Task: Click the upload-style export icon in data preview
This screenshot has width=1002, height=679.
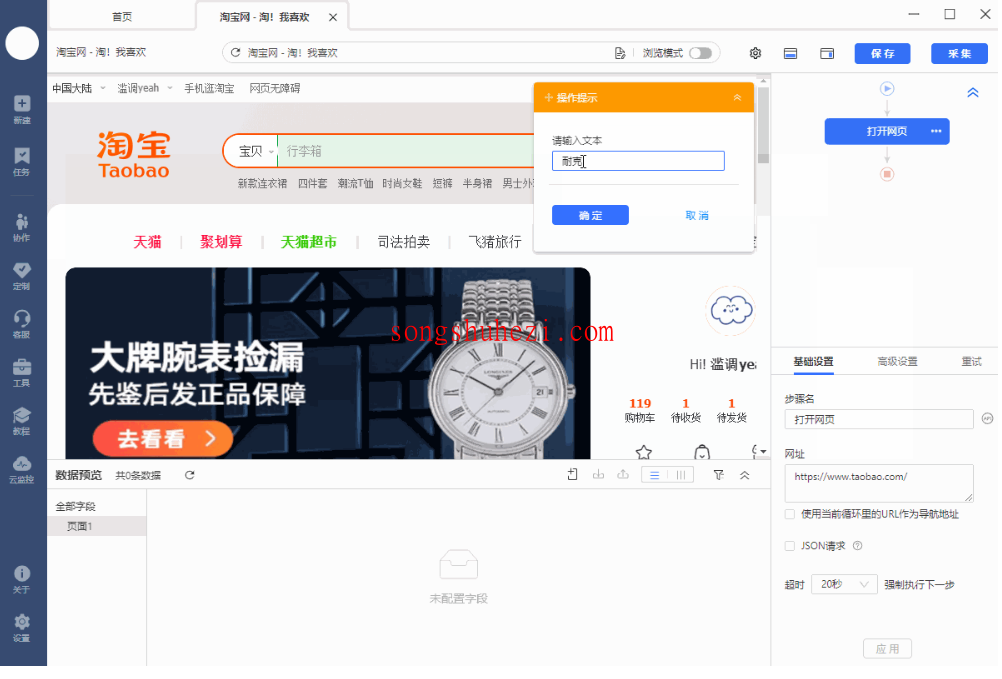Action: pyautogui.click(x=623, y=475)
